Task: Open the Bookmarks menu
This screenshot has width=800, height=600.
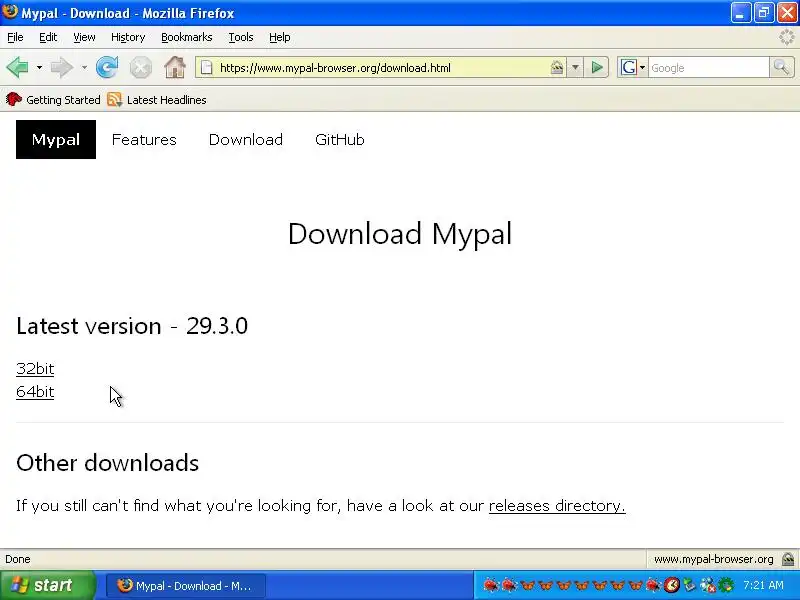Action: point(187,37)
